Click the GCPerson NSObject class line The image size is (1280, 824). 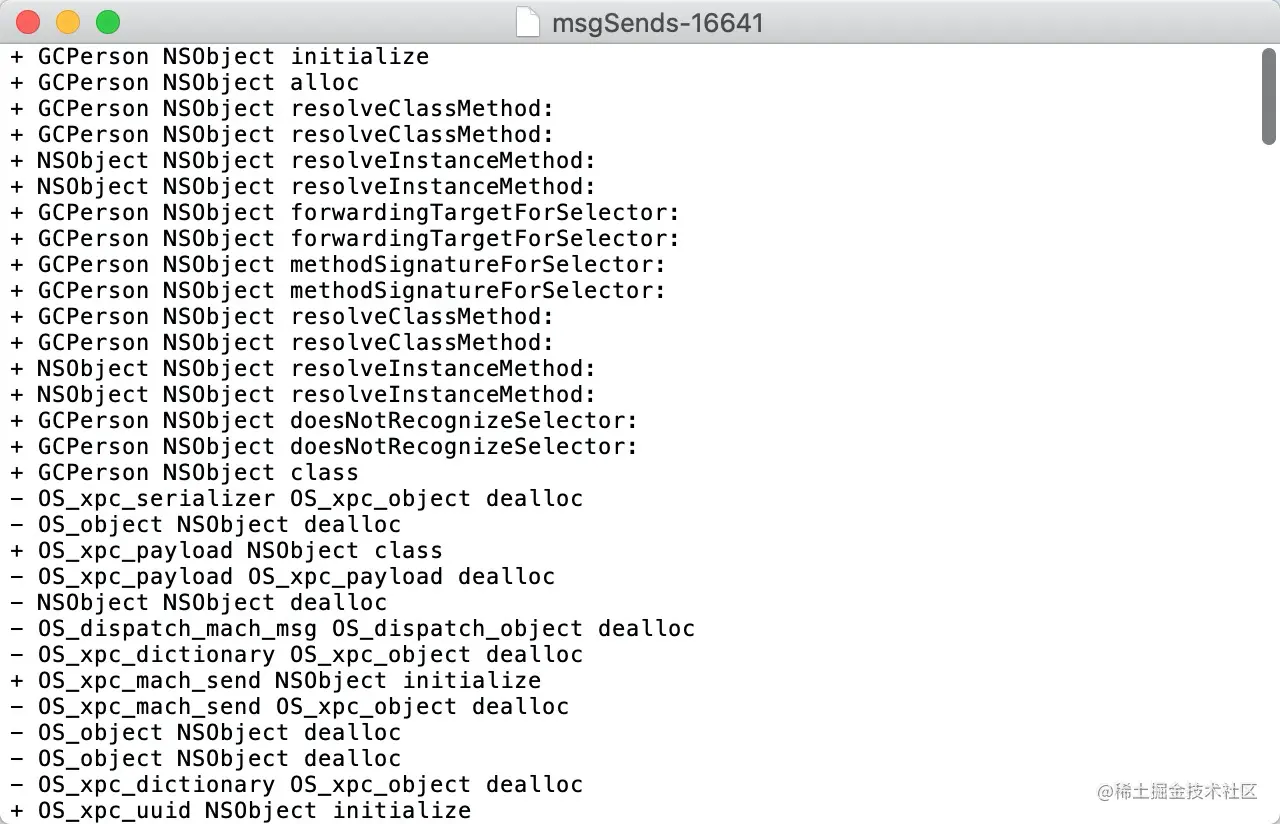[x=185, y=472]
